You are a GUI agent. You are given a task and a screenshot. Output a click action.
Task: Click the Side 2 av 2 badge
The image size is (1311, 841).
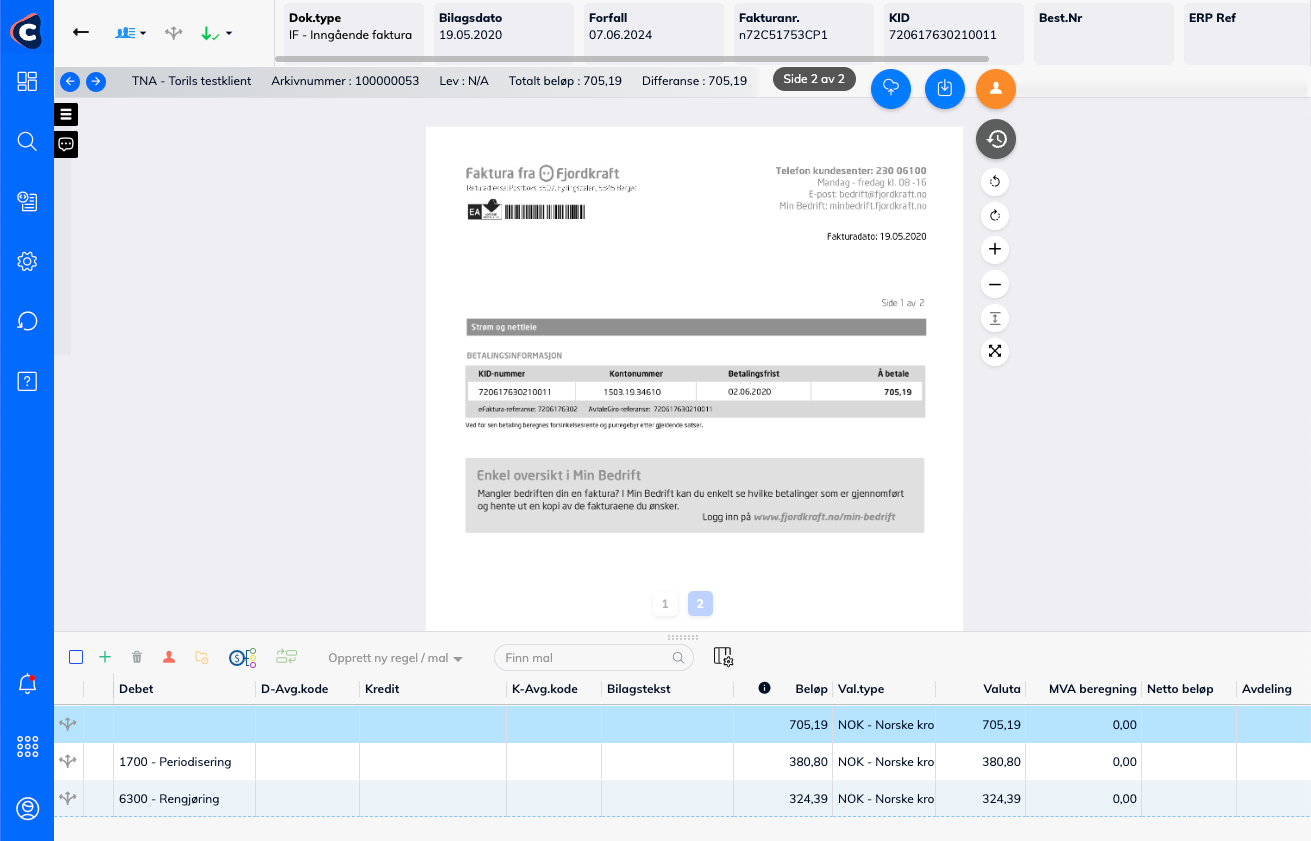tap(813, 79)
